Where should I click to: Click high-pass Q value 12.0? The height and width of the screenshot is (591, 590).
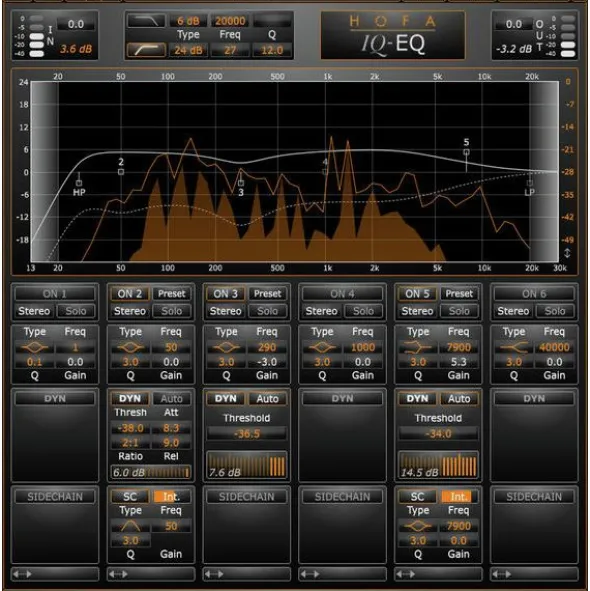[272, 50]
